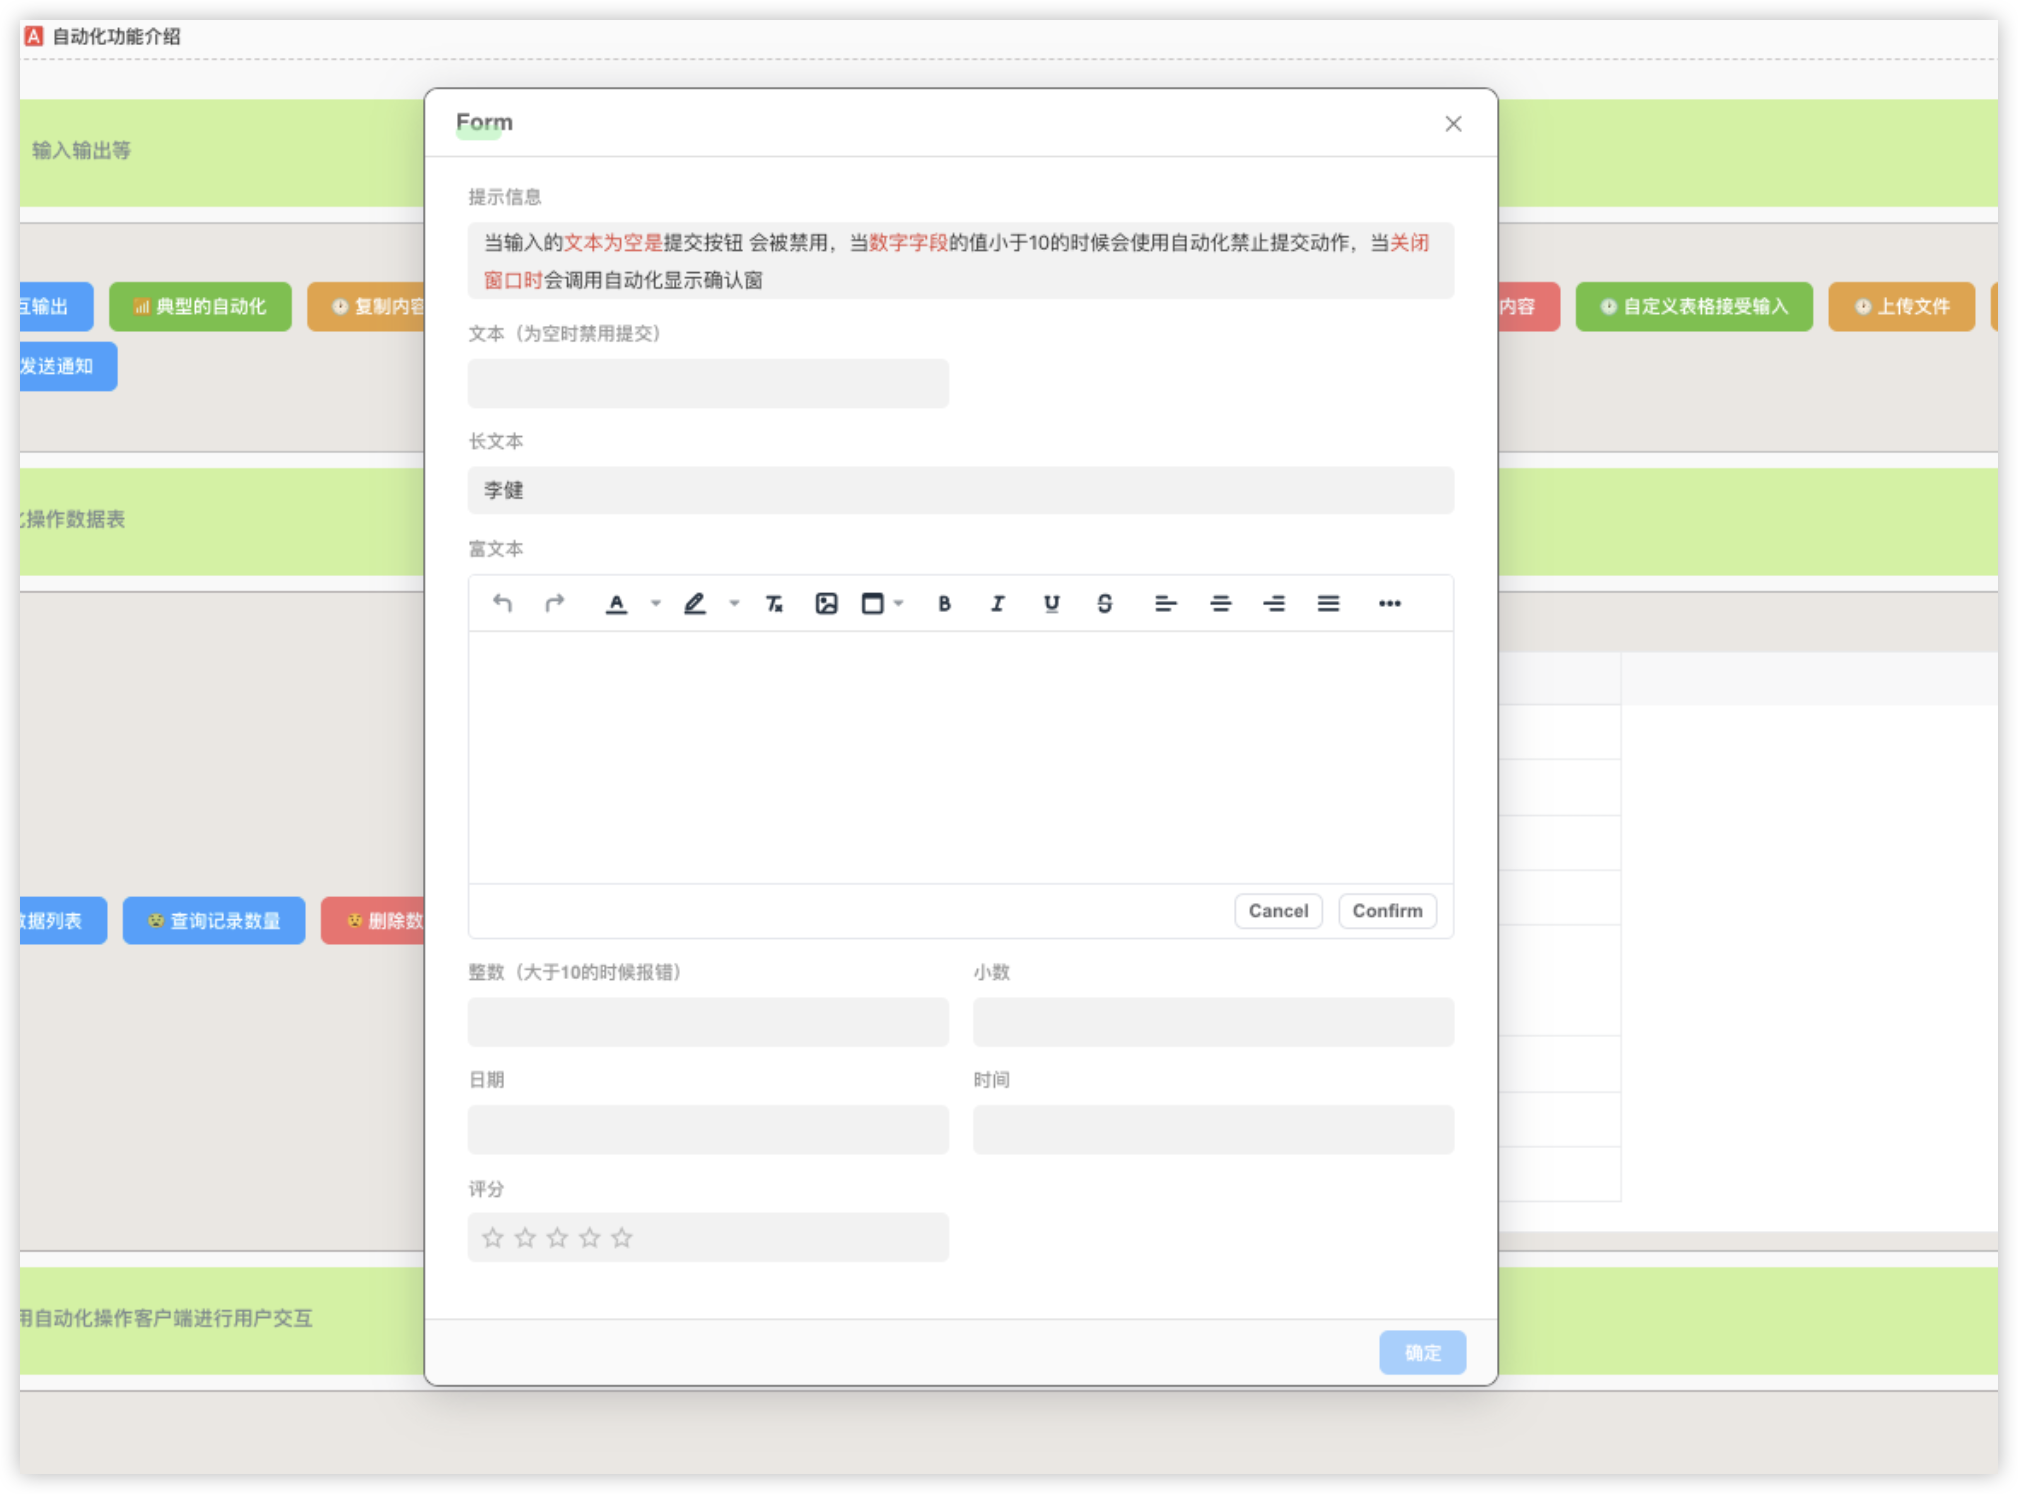
Task: Click the 日期 date input field
Action: pyautogui.click(x=709, y=1130)
